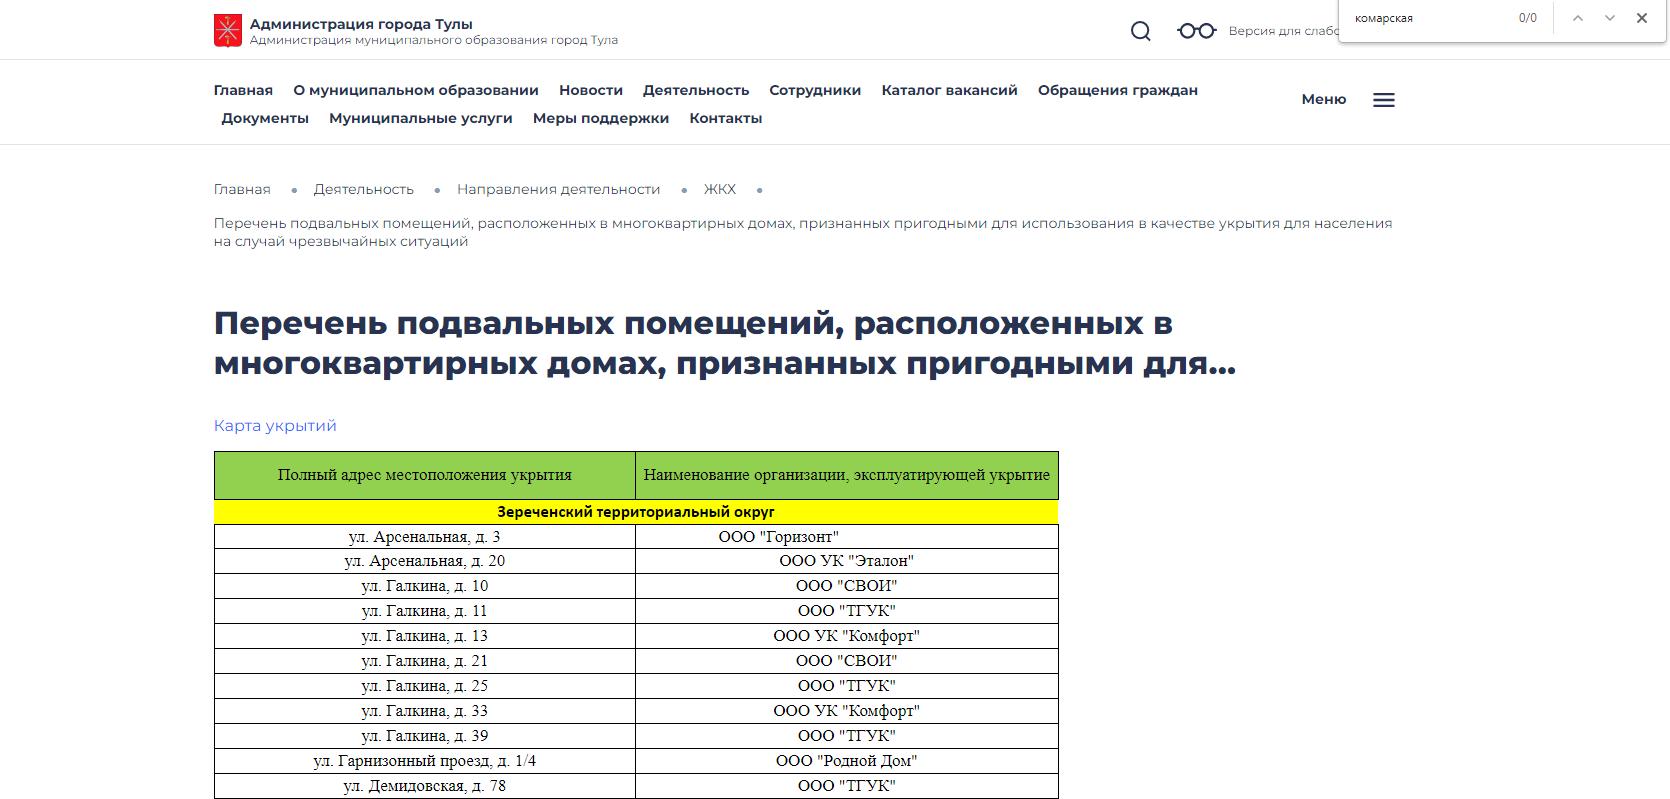
Task: Open the Главная nav item
Action: 243,90
